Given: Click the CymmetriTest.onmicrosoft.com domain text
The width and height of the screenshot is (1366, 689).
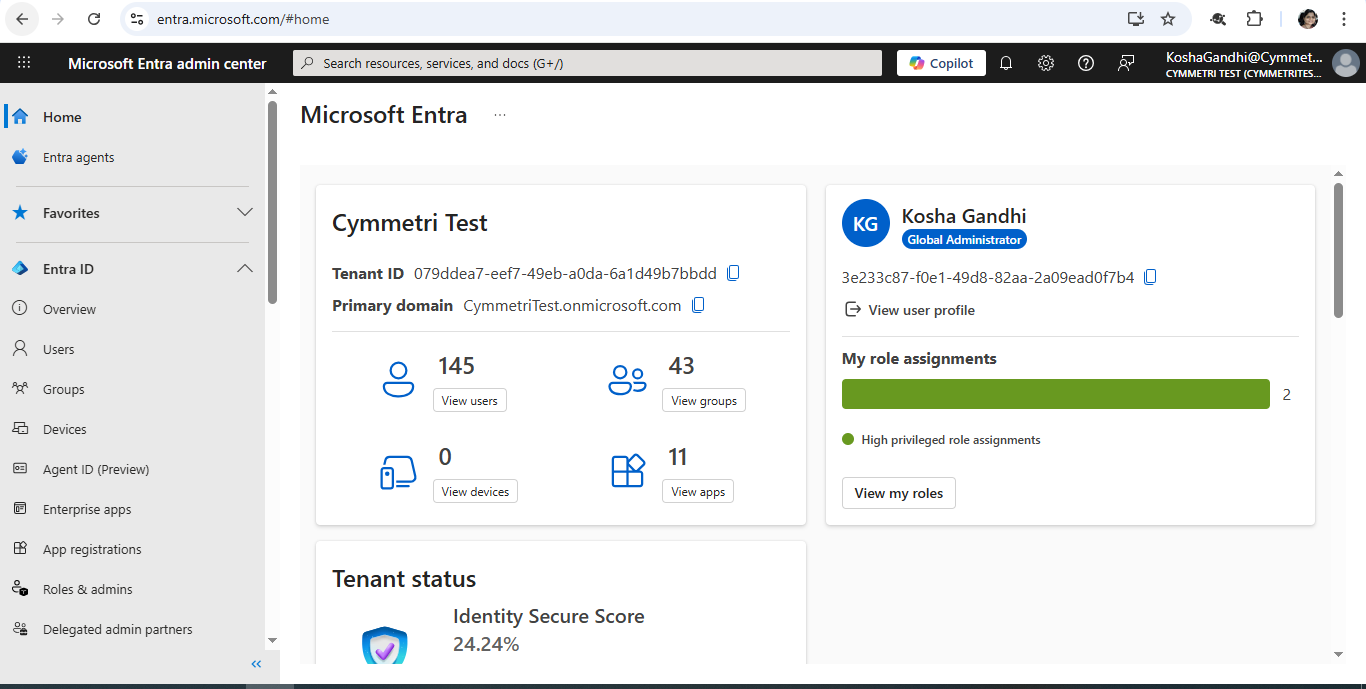Looking at the screenshot, I should (572, 305).
